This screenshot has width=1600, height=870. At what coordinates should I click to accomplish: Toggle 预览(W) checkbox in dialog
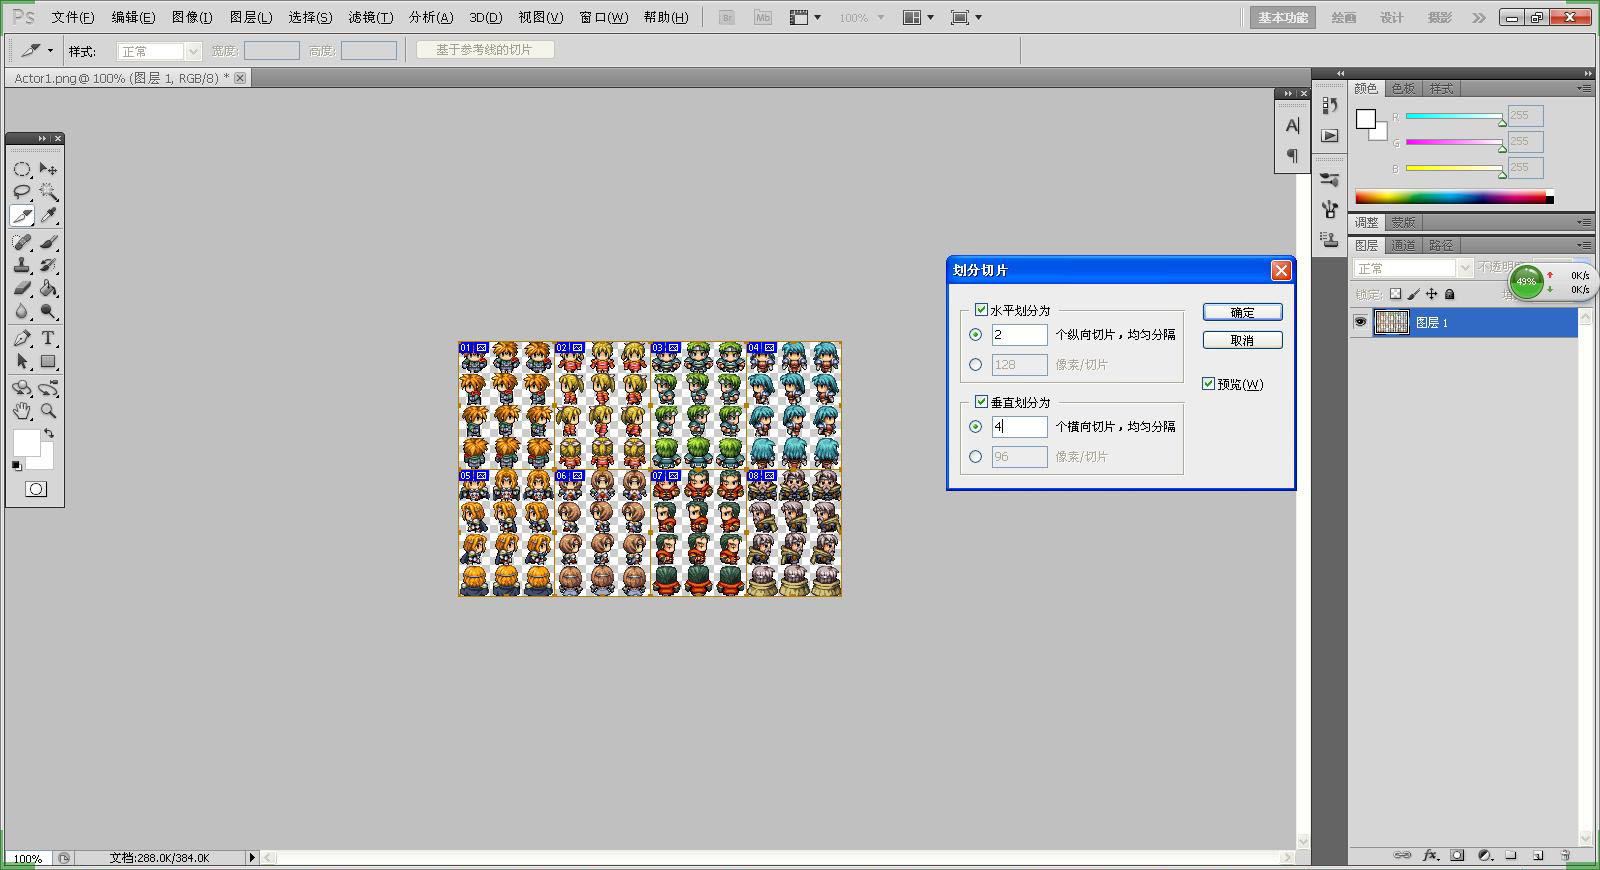1208,384
